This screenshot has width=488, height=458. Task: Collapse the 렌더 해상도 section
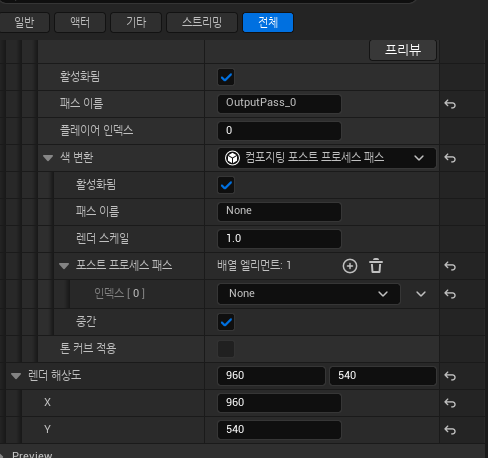(x=16, y=376)
